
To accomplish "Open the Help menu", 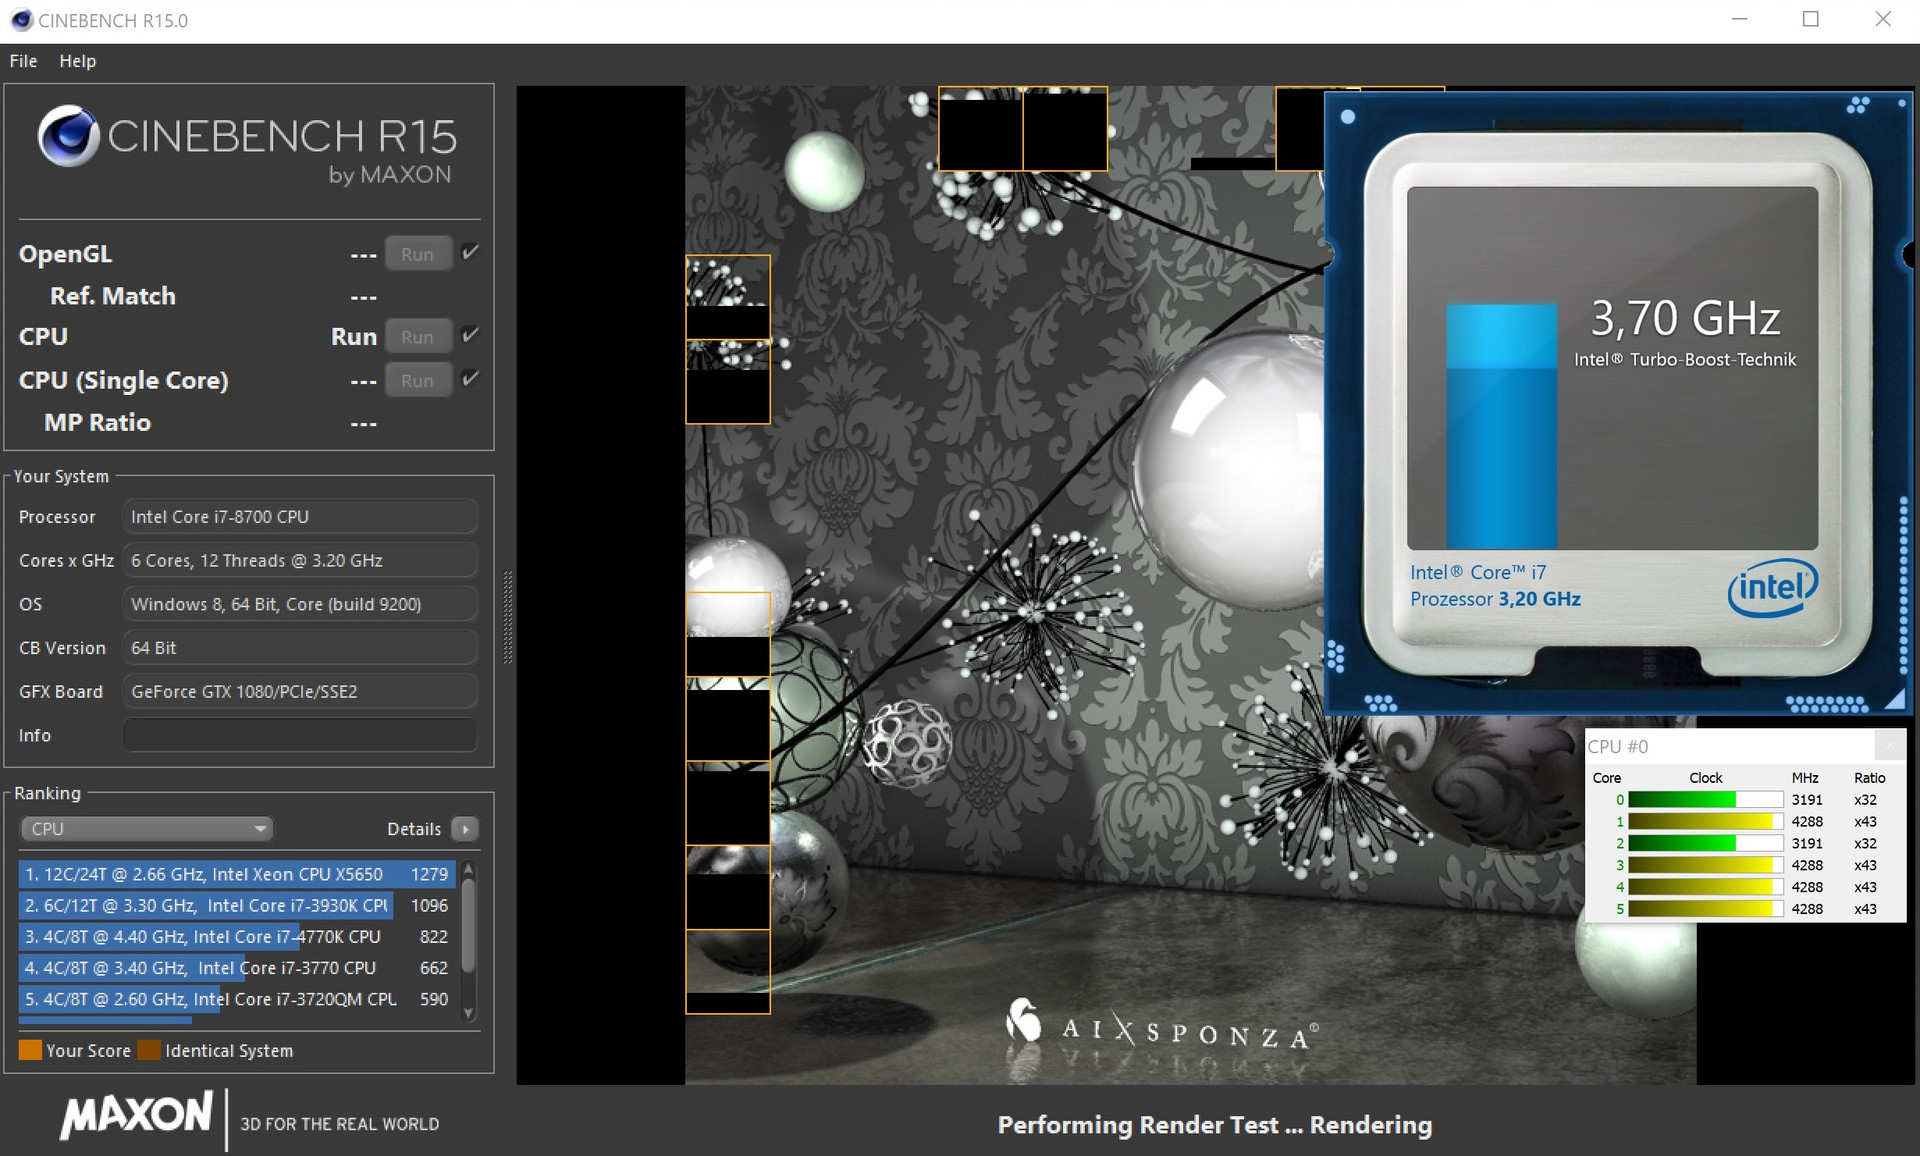I will 77,61.
